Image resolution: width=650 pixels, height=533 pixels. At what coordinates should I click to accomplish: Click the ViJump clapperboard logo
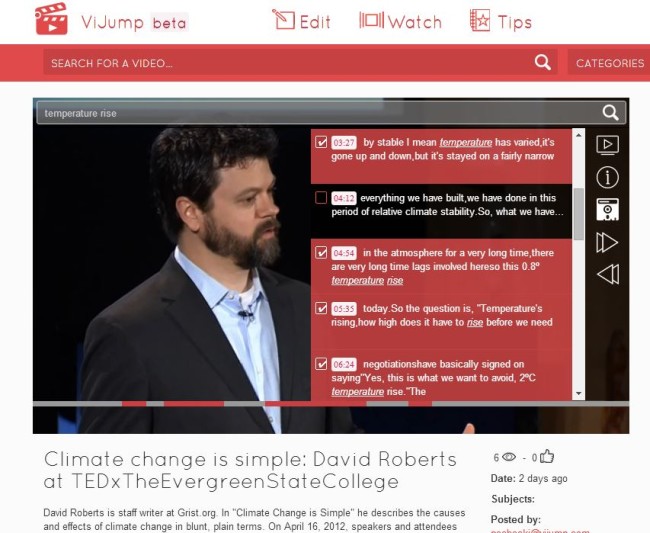[x=51, y=19]
